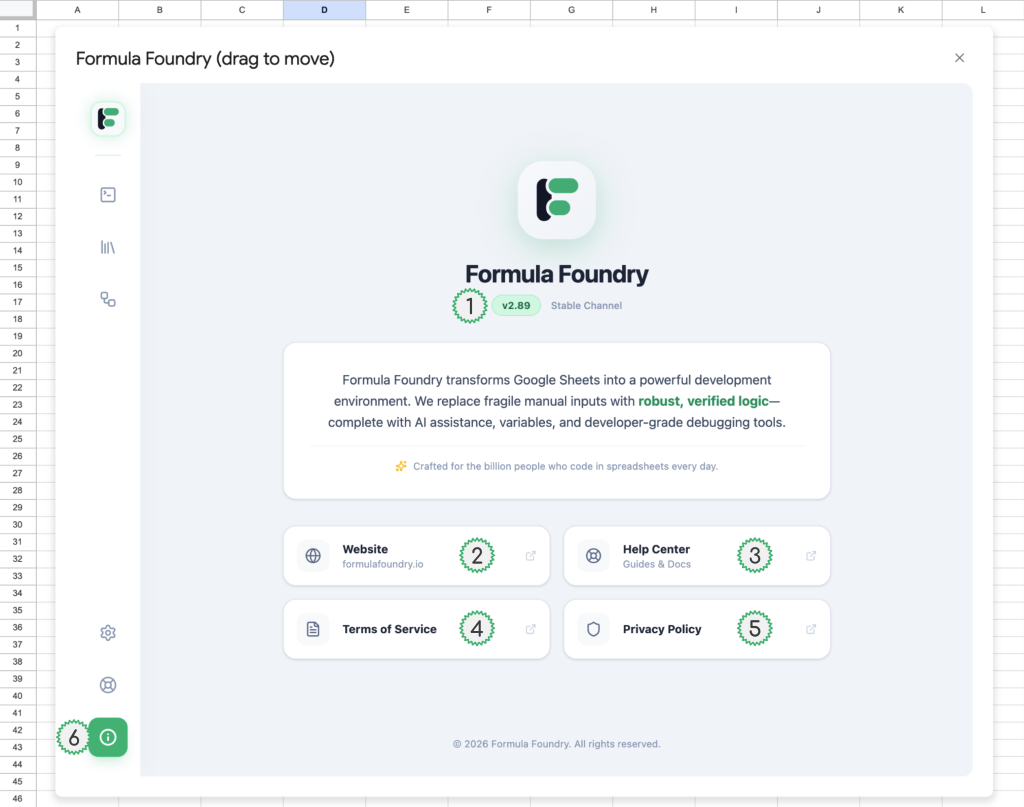Screen dimensions: 1024x807
Task: Select row 1 header in spreadsheet
Action: click(17, 28)
